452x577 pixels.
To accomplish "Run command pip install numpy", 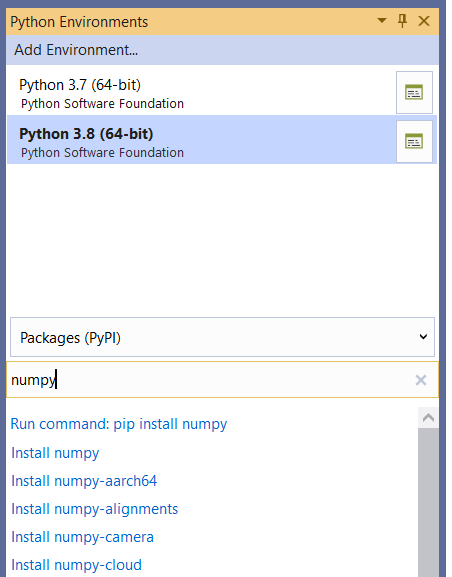I will point(119,424).
